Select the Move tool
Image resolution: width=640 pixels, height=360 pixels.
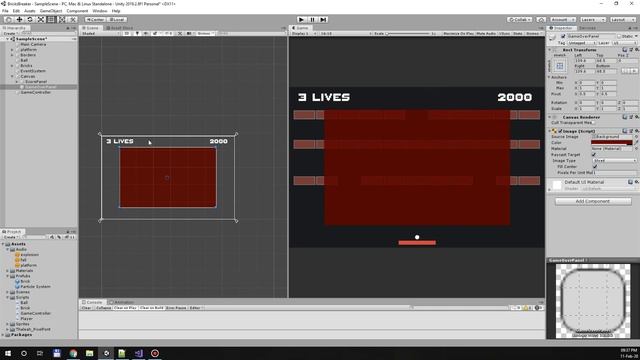pos(19,20)
